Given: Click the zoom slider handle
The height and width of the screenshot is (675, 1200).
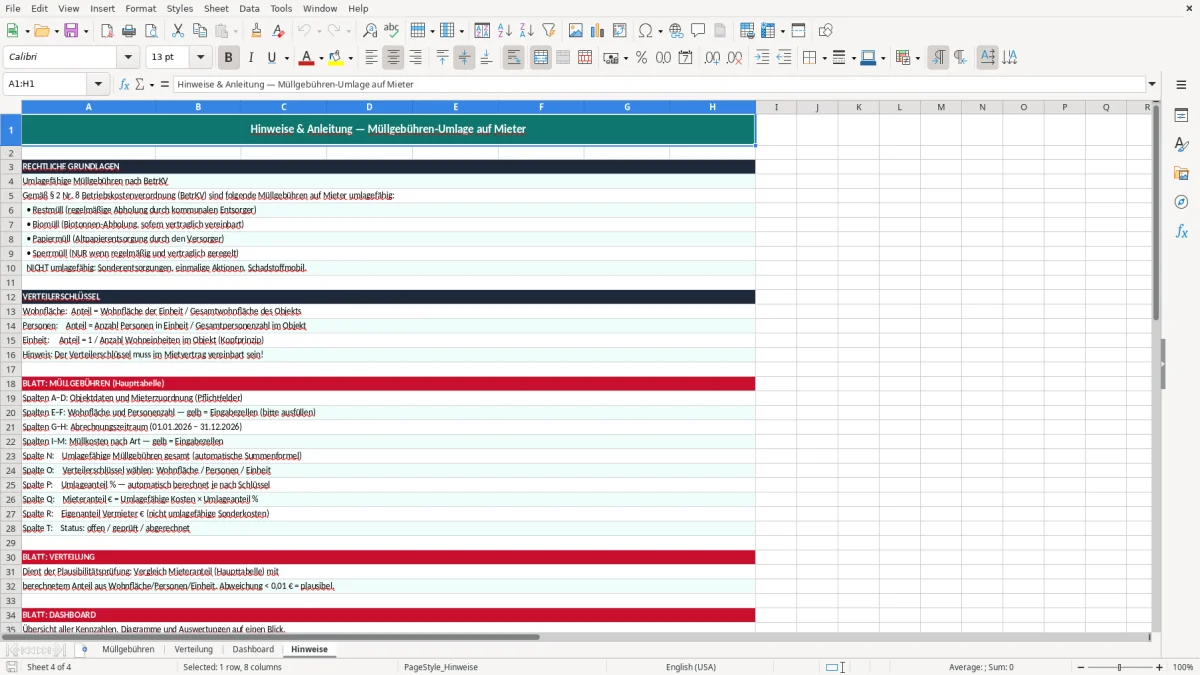Looking at the screenshot, I should 1119,667.
